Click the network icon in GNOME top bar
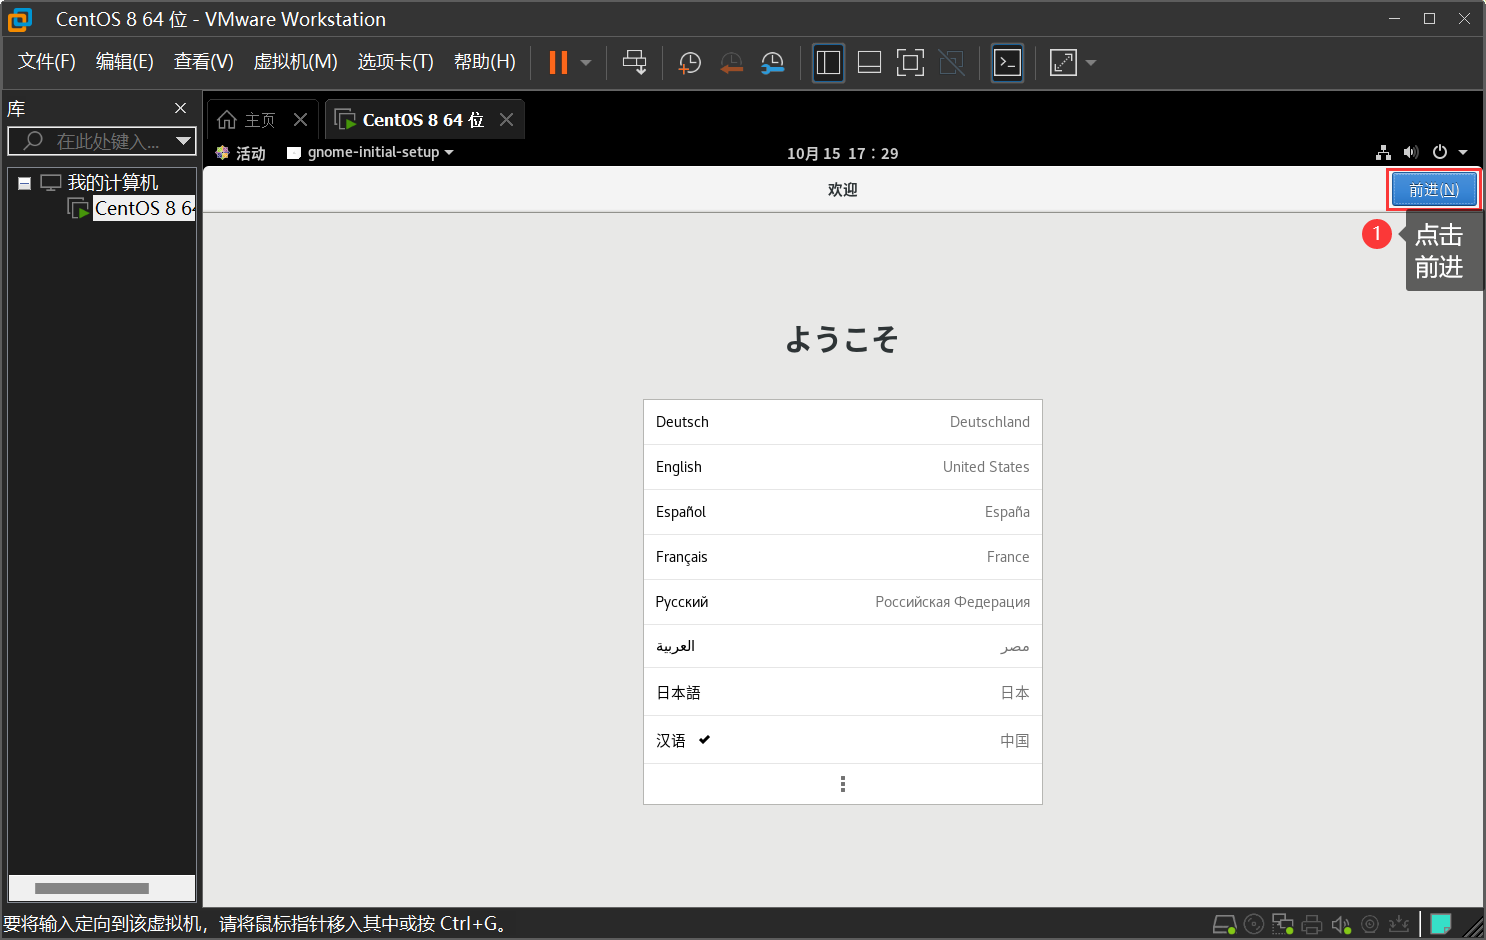1486x940 pixels. (x=1383, y=152)
